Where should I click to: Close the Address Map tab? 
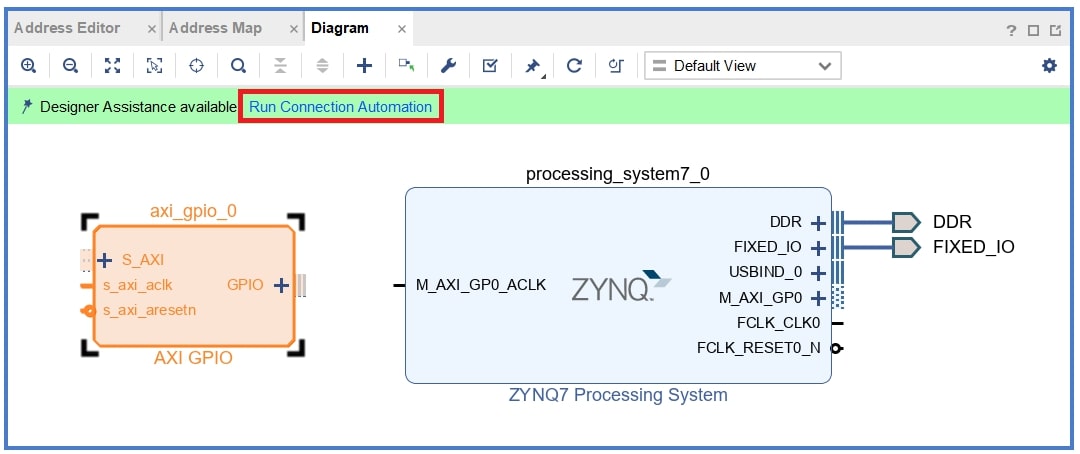pos(293,29)
